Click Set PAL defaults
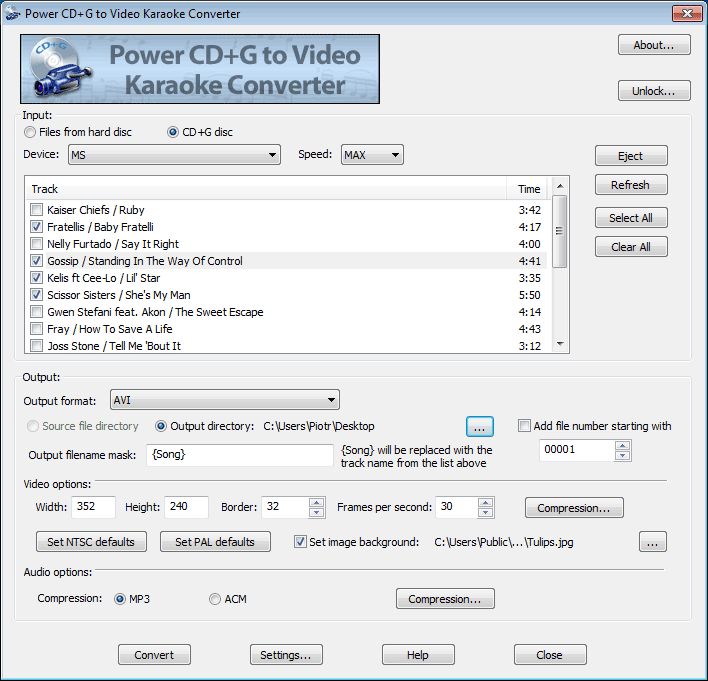 215,541
